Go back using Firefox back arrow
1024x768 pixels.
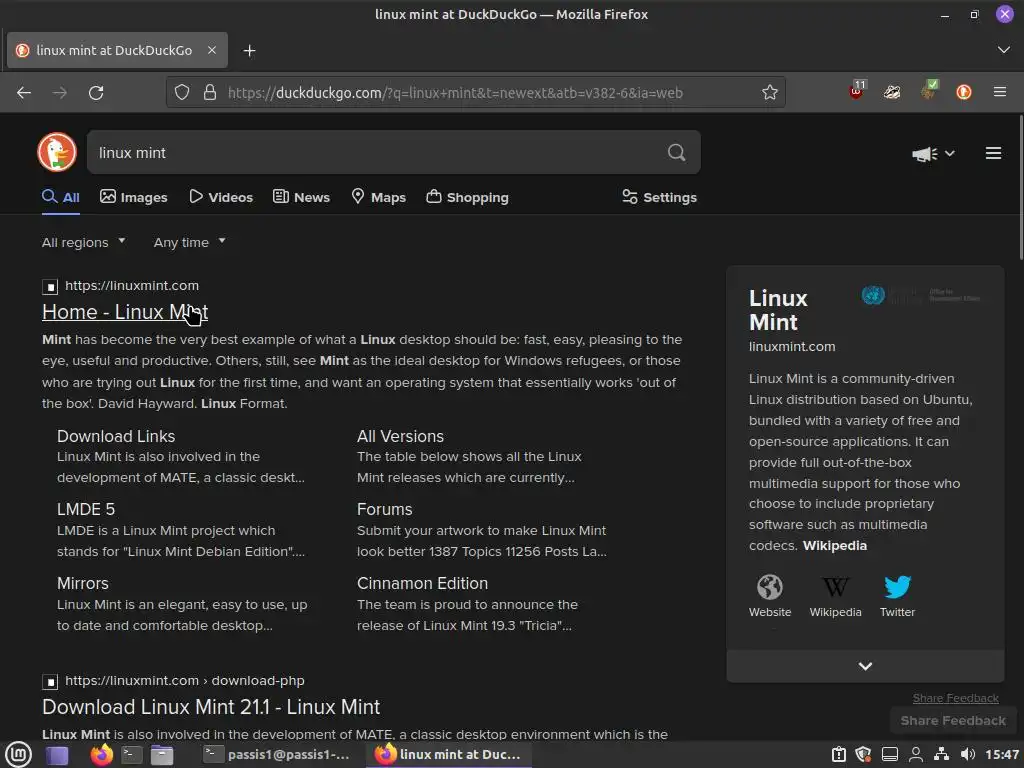(x=24, y=93)
